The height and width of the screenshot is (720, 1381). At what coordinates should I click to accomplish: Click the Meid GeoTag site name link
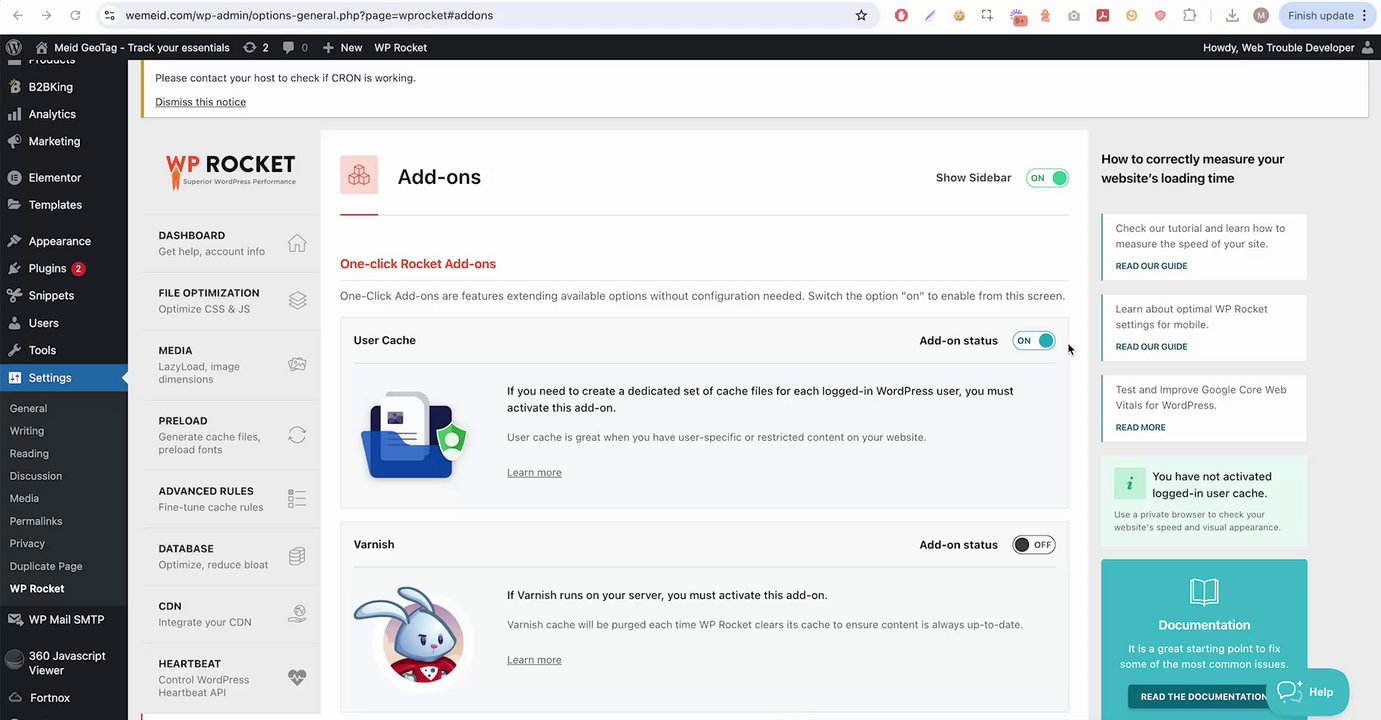tap(134, 47)
